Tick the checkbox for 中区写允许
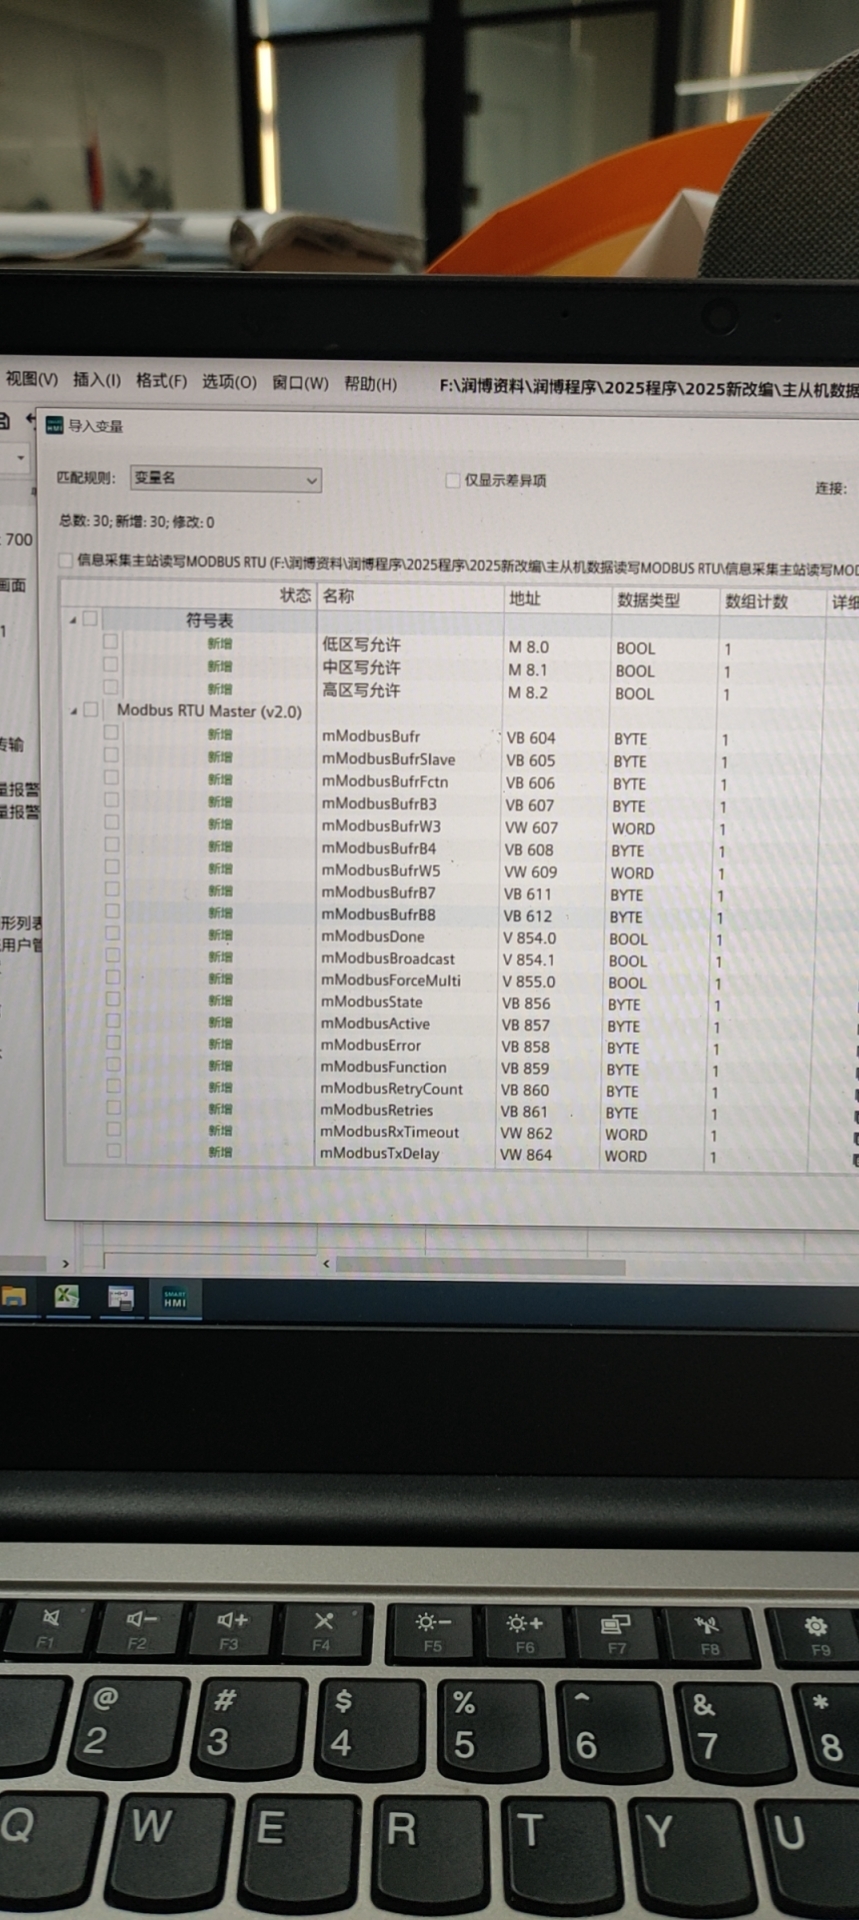This screenshot has height=1920, width=859. [110, 665]
